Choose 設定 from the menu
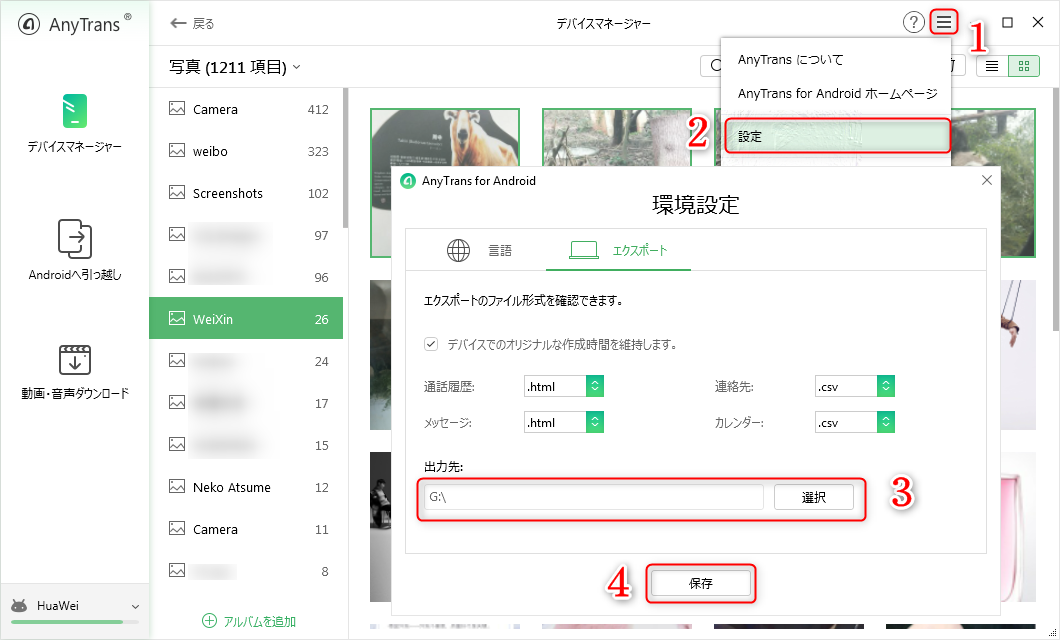Viewport: 1060px width, 640px height. click(837, 136)
